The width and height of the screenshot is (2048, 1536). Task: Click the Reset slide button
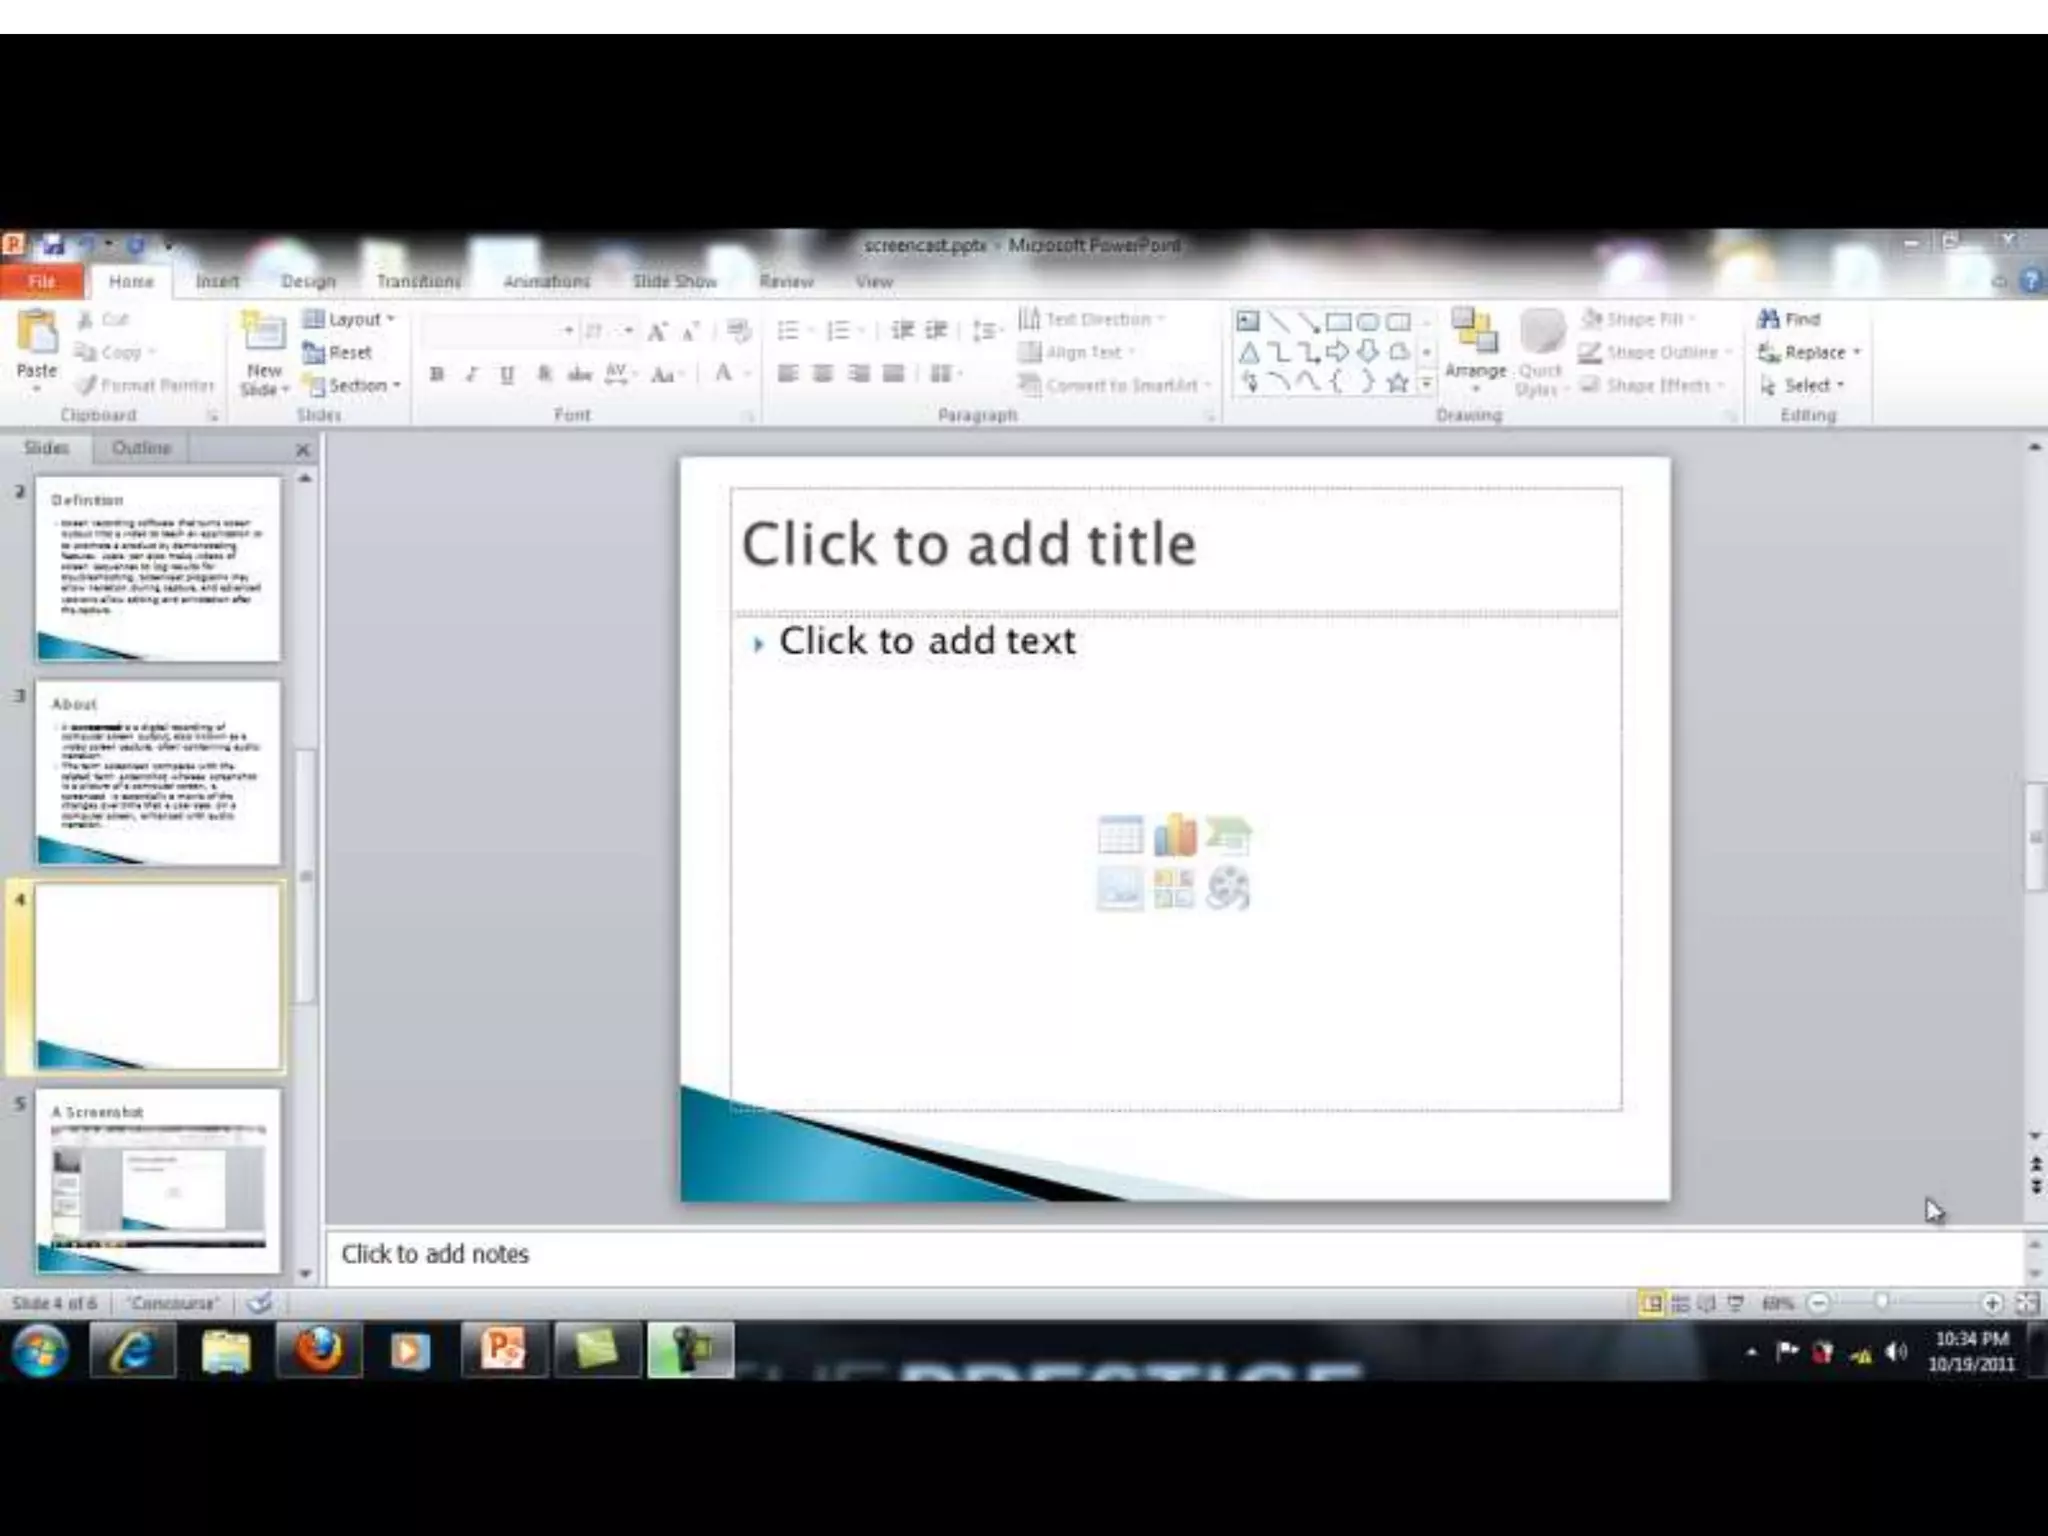(338, 352)
